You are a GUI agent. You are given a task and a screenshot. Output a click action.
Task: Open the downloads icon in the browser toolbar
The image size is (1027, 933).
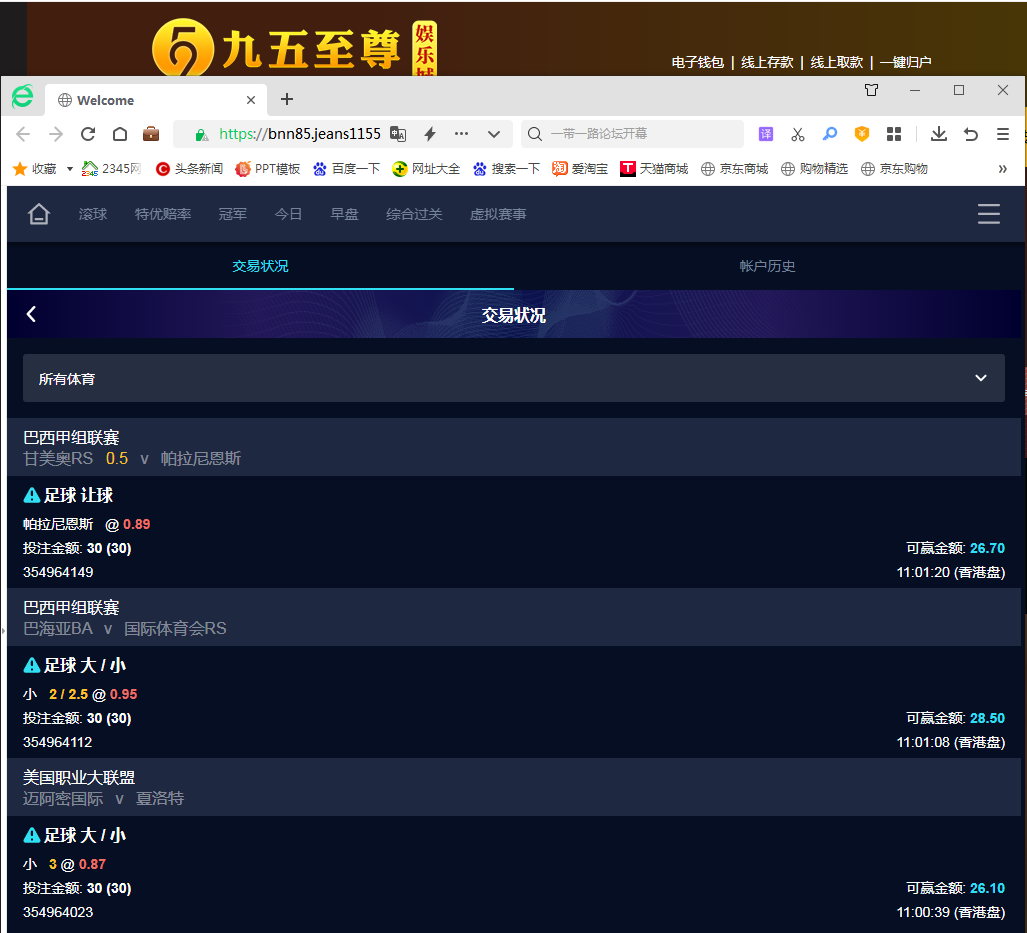click(x=938, y=134)
